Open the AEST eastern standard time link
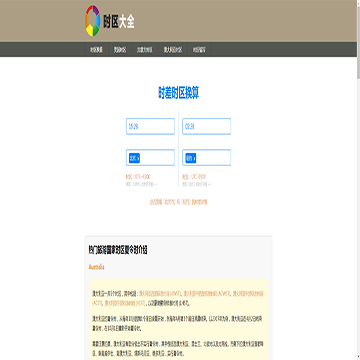 (x=124, y=303)
